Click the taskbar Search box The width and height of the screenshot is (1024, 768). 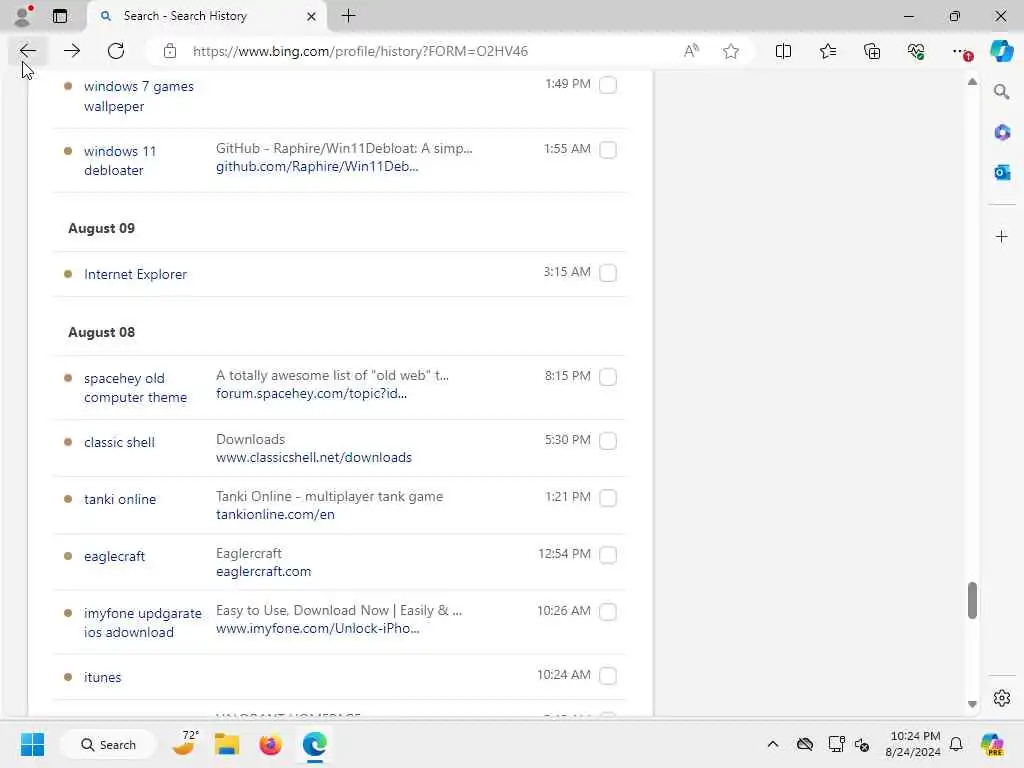(x=108, y=744)
